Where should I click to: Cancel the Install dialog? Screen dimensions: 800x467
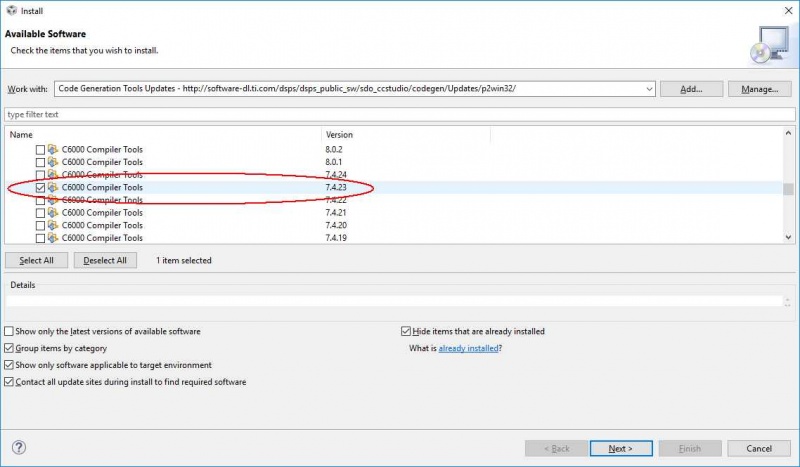pos(759,449)
